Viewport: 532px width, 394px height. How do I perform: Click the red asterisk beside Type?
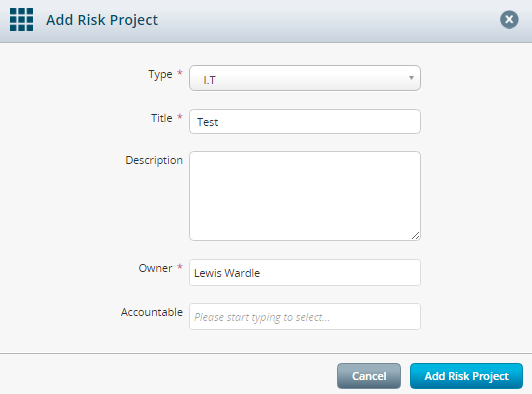point(180,73)
